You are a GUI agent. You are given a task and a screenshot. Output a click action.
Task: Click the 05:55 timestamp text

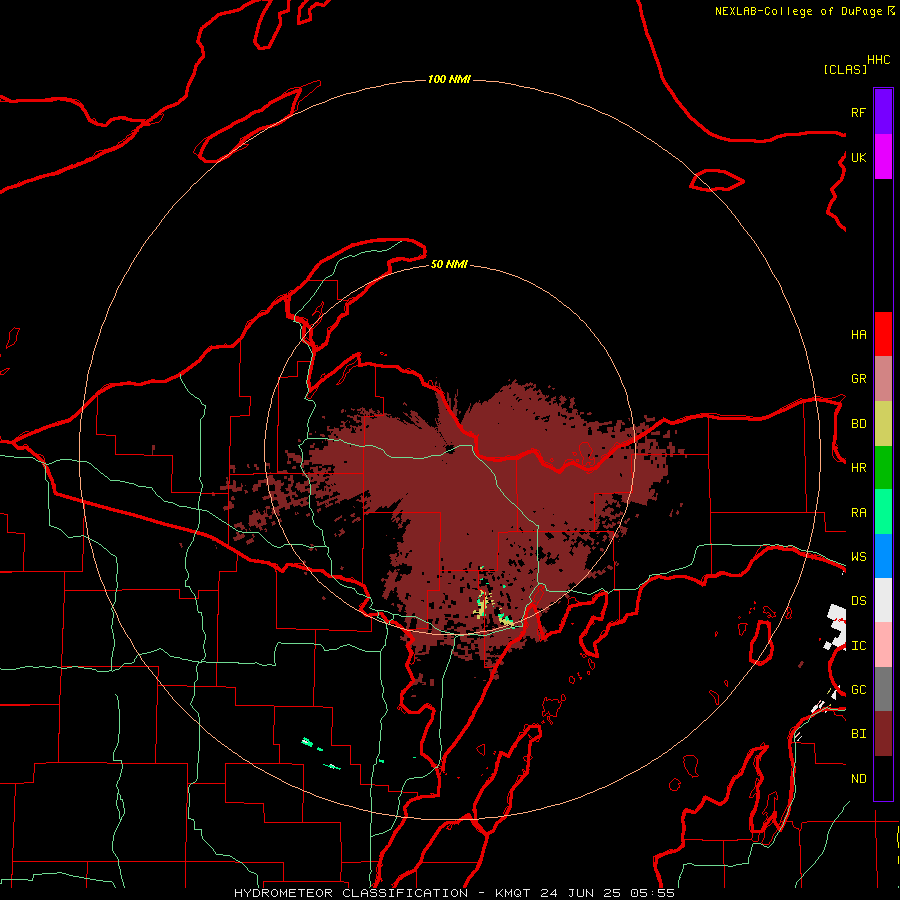pos(652,893)
